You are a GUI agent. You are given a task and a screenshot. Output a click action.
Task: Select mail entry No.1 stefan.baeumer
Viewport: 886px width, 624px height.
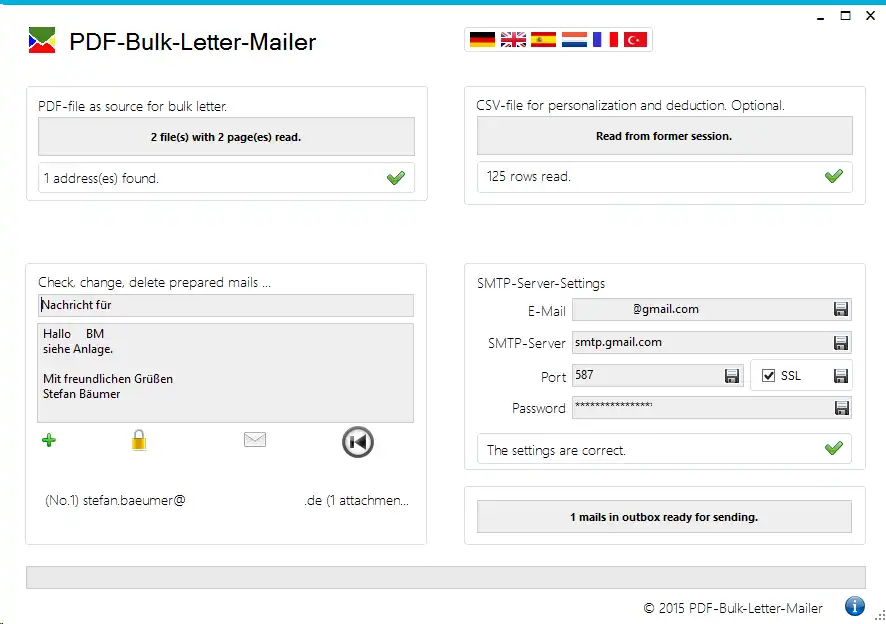[227, 500]
